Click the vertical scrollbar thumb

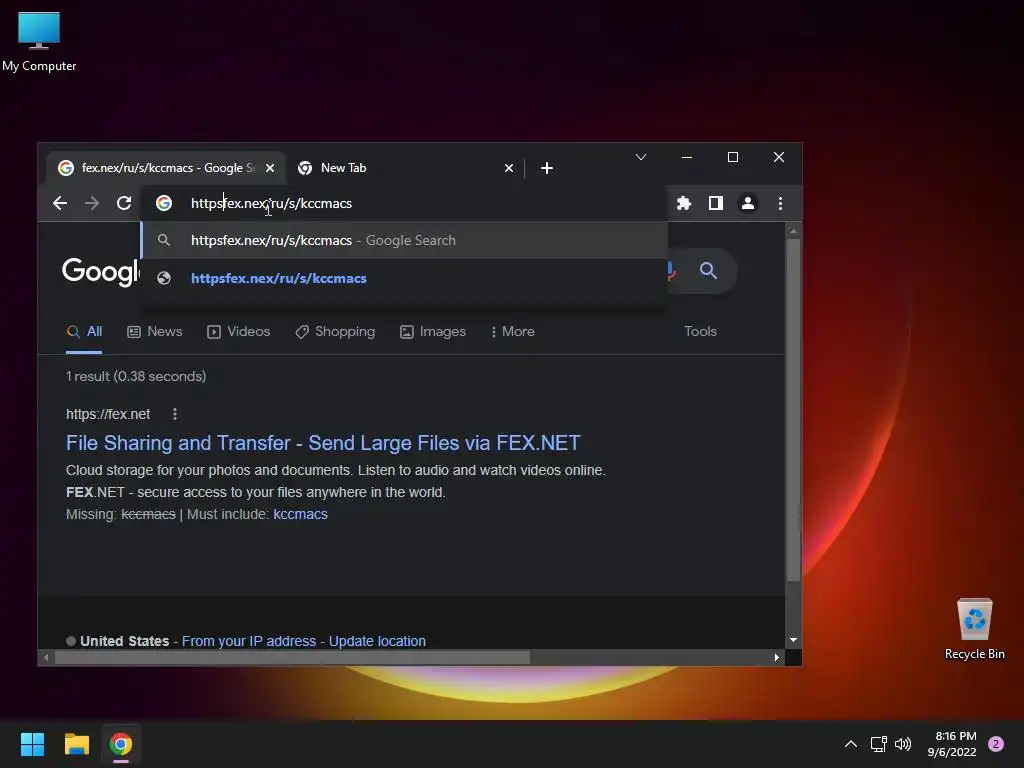(793, 409)
